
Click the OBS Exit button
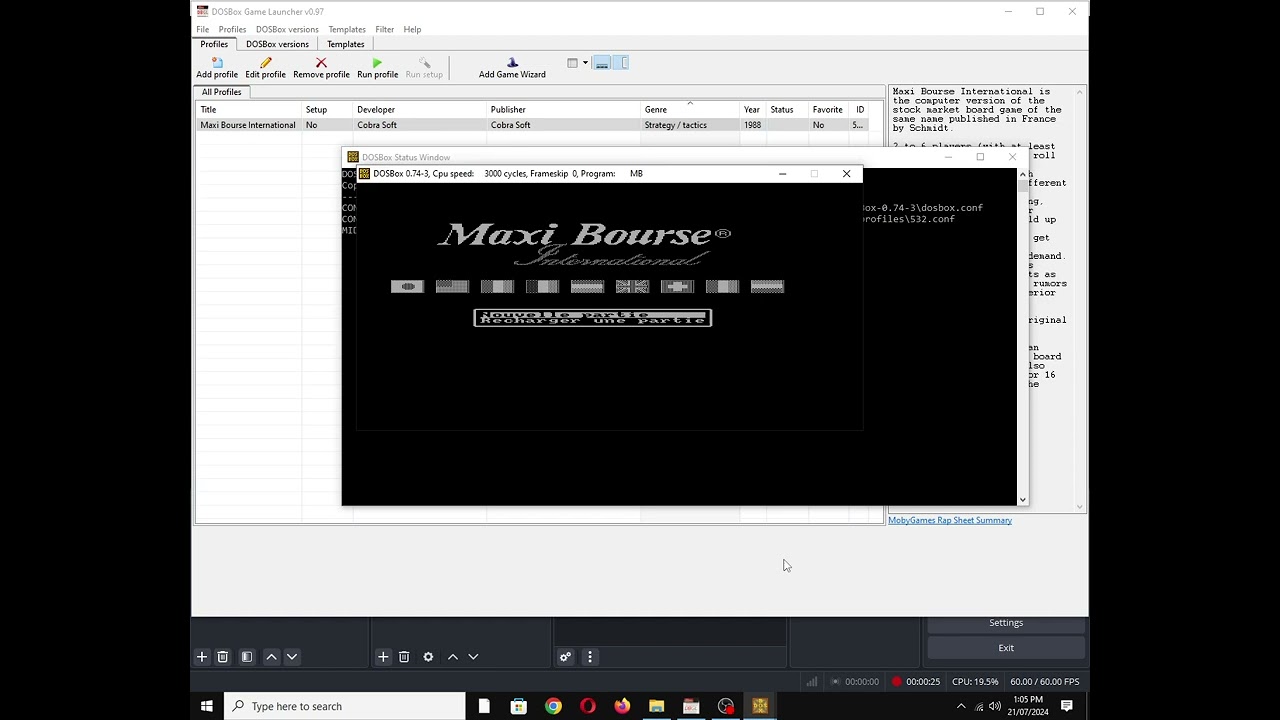pyautogui.click(x=1006, y=648)
